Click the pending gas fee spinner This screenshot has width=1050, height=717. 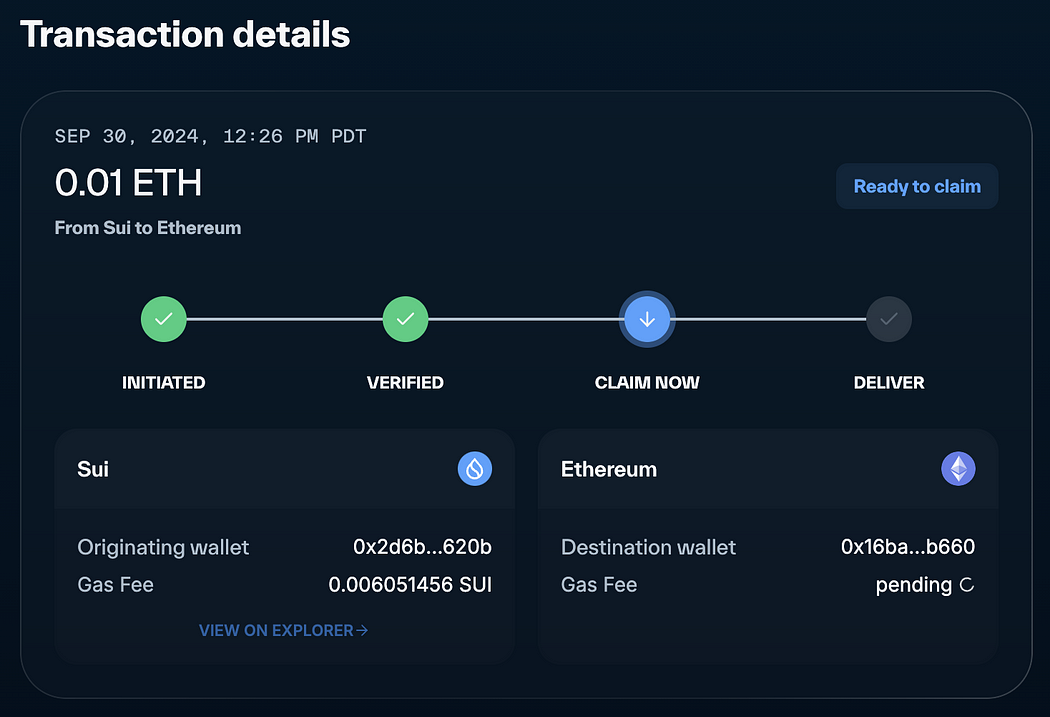pos(967,585)
